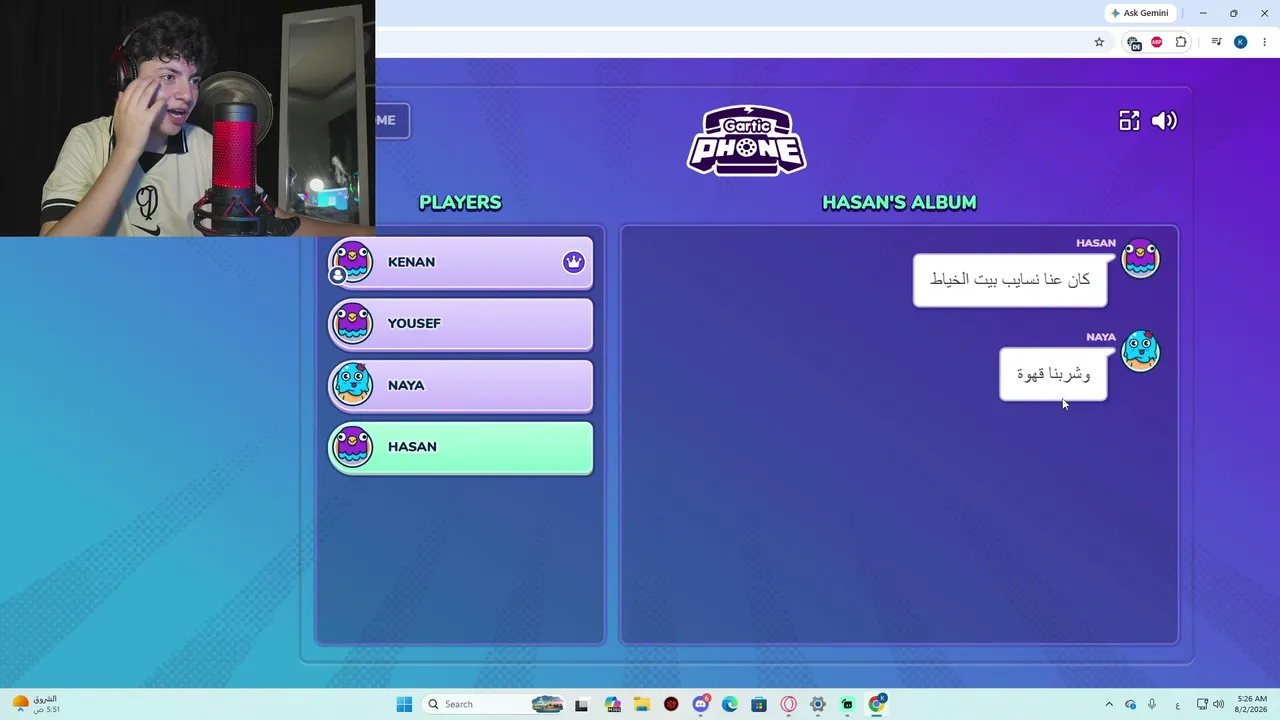Bookmark this page with the star icon

1099,42
